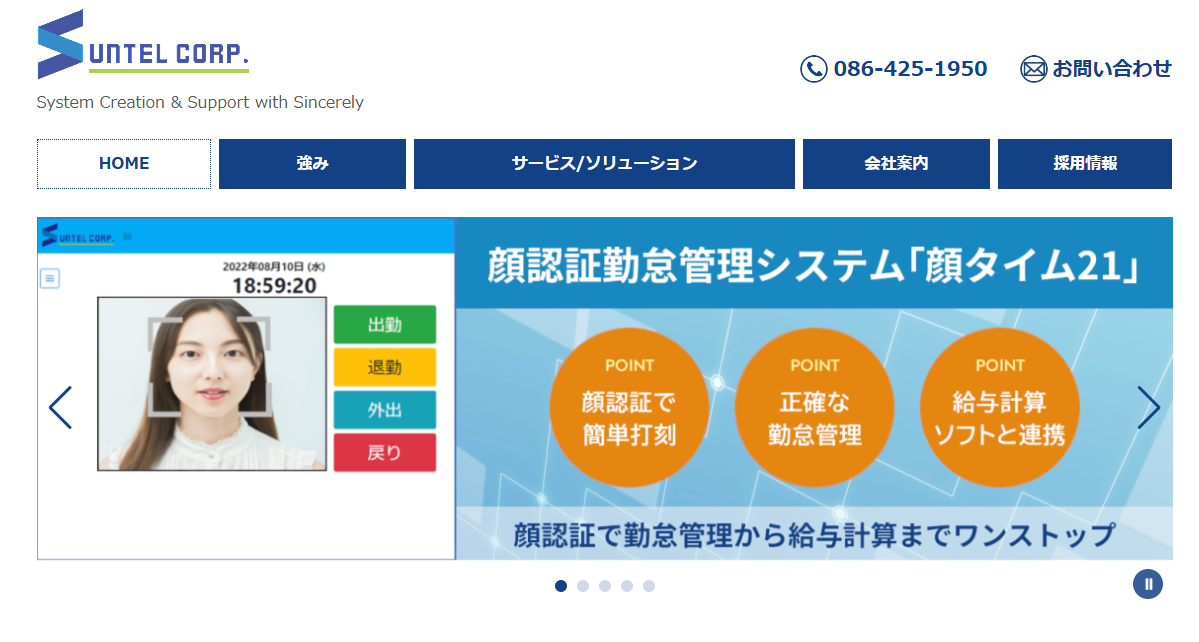Click the 顔認証で簡単打刻 point circle
Screen dimensions: 1199x642
point(629,407)
